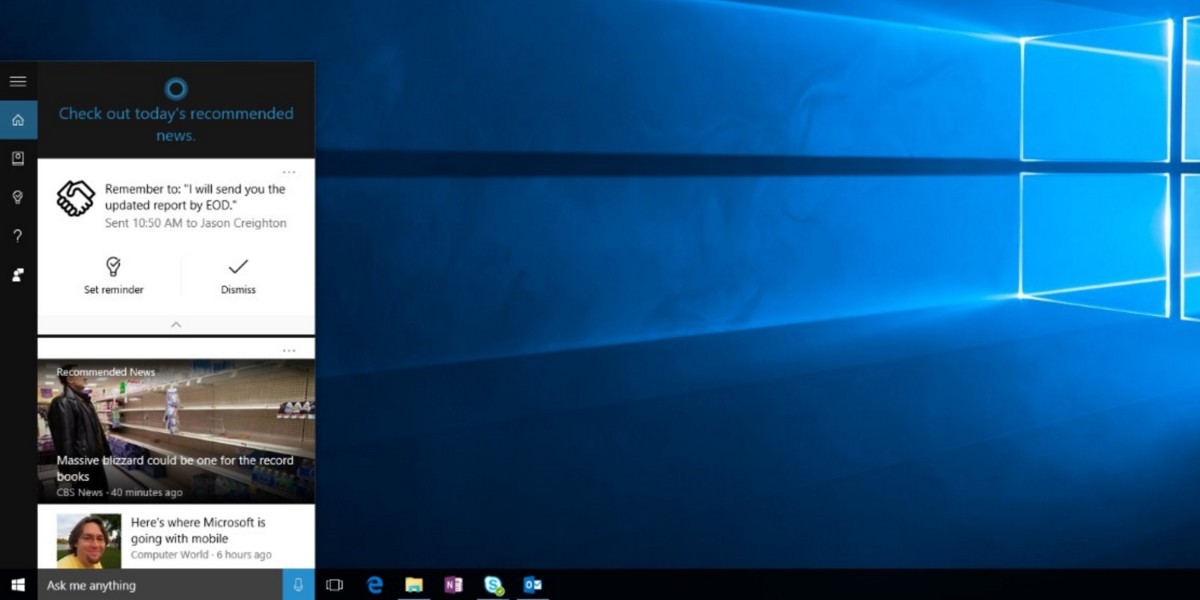Open the Cortana Notebook
This screenshot has width=1200, height=600.
(x=18, y=158)
